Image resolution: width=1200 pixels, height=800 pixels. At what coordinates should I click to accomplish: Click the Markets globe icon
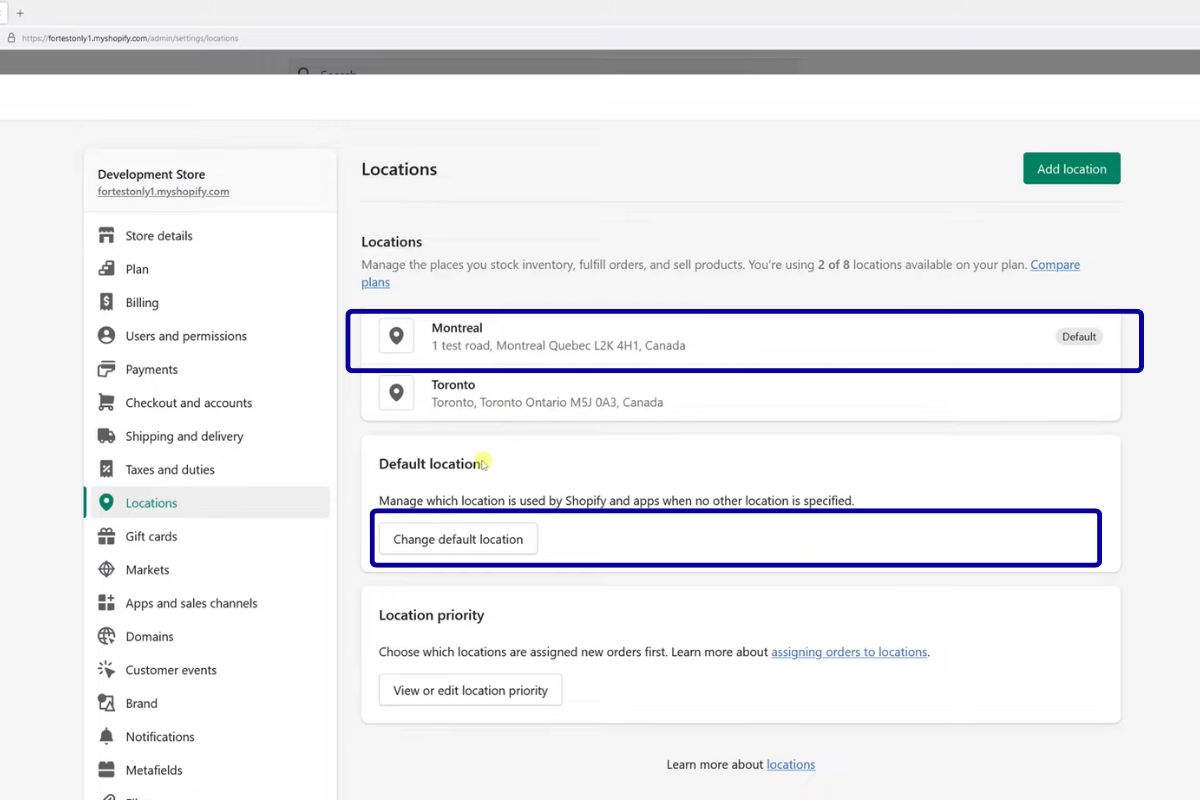[106, 570]
